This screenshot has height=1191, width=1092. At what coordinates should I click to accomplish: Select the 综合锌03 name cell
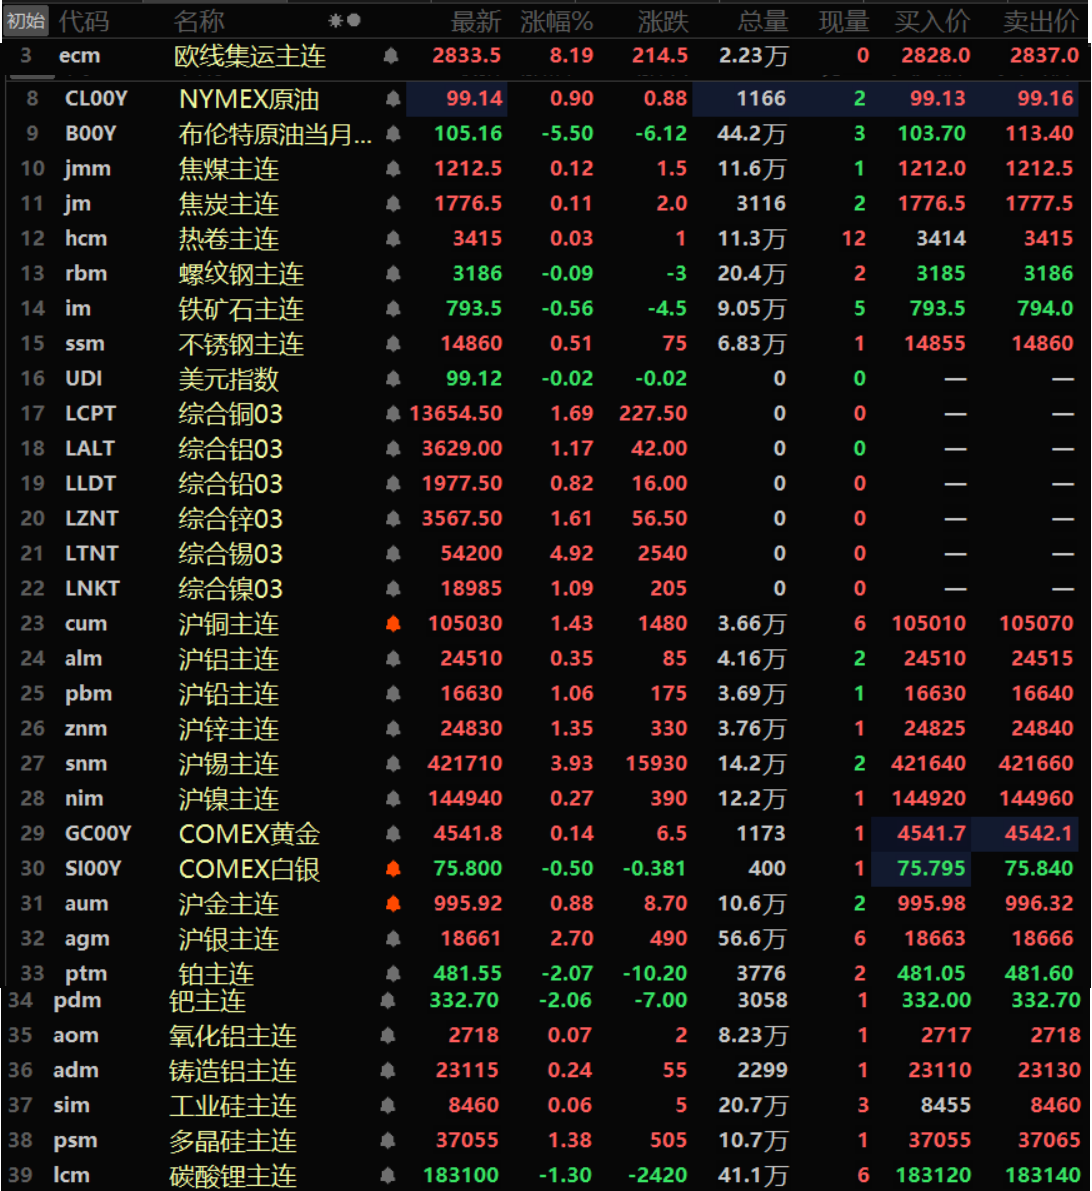(x=231, y=518)
